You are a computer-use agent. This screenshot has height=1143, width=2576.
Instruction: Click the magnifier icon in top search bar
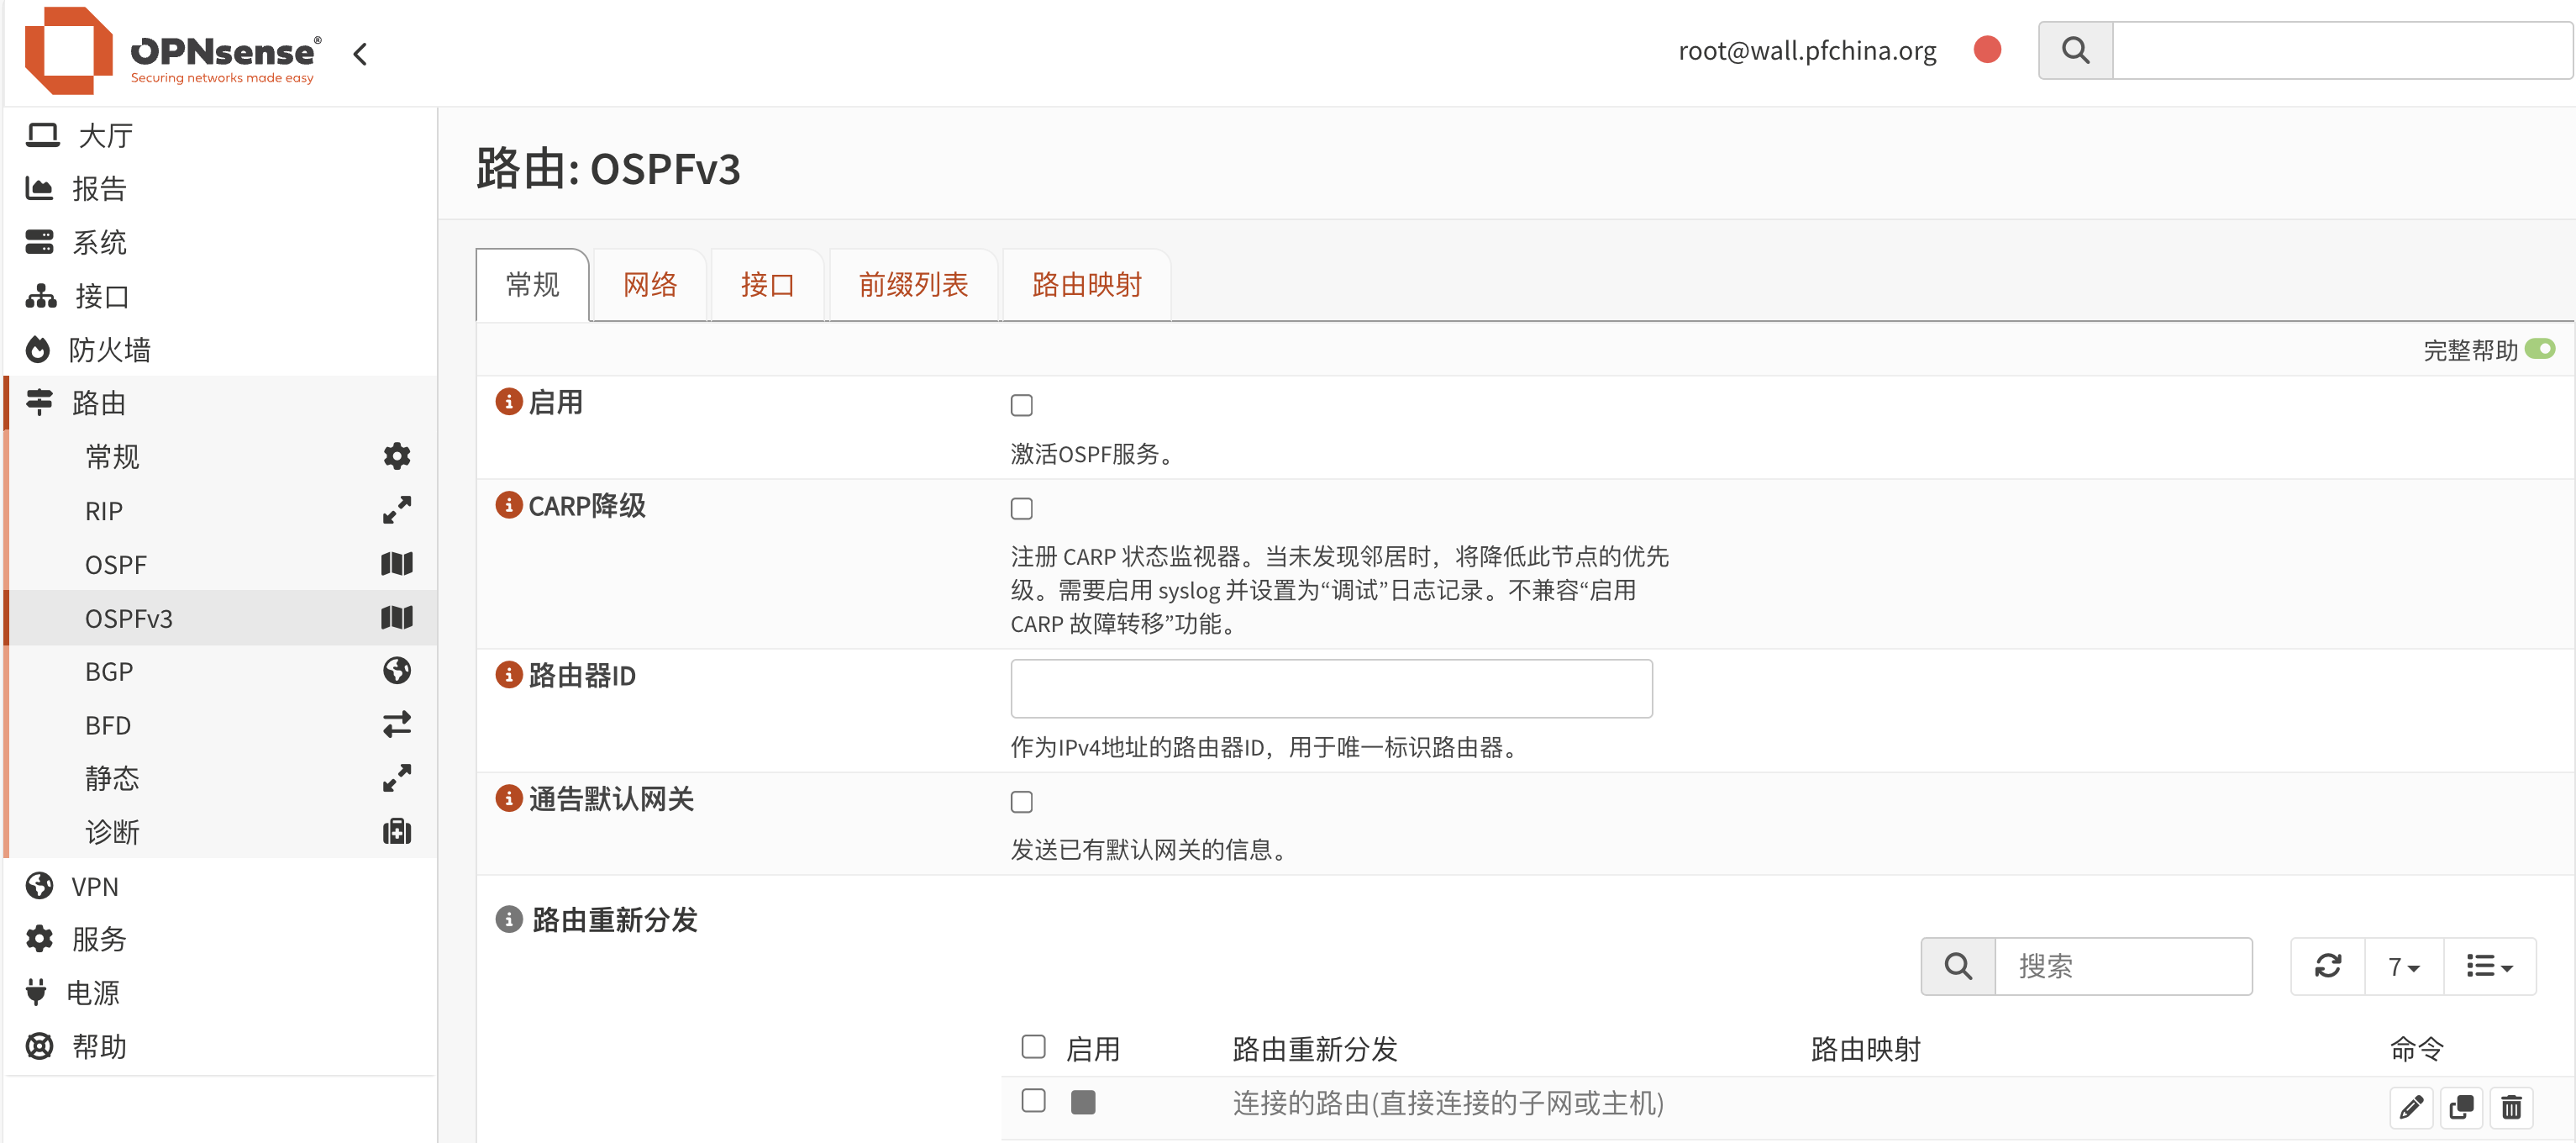coord(2075,50)
